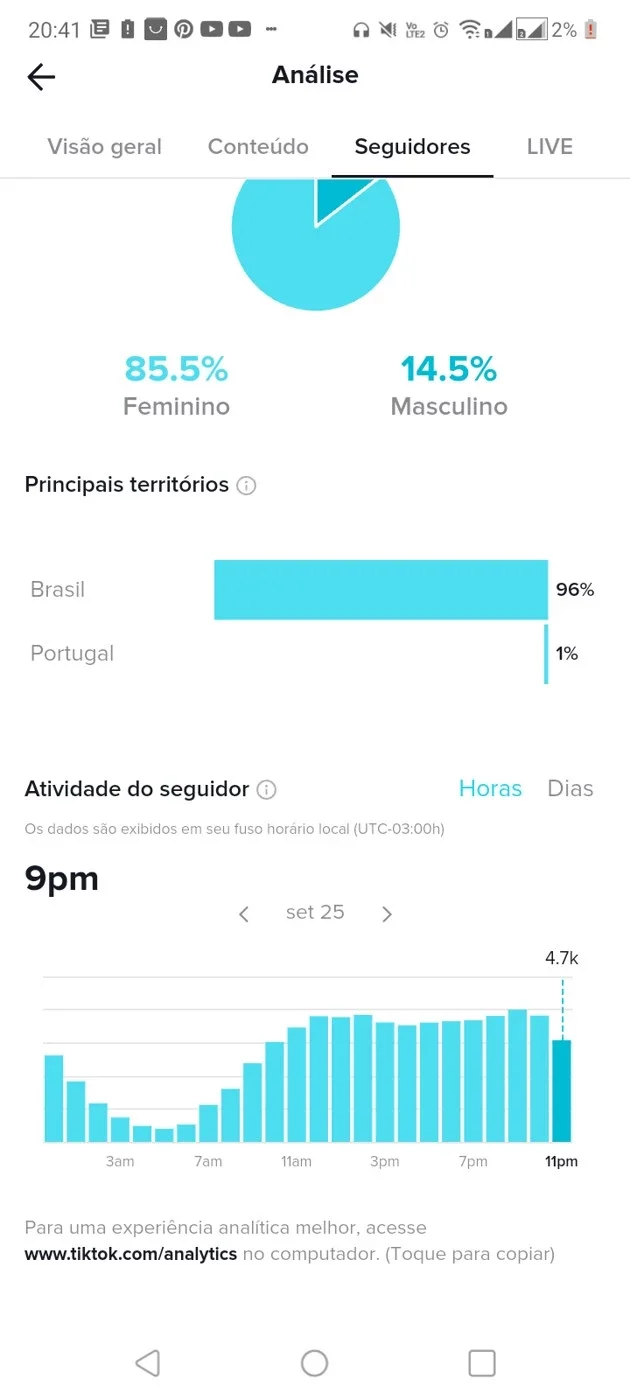Go to next day chevron
The height and width of the screenshot is (1400, 630).
point(387,914)
